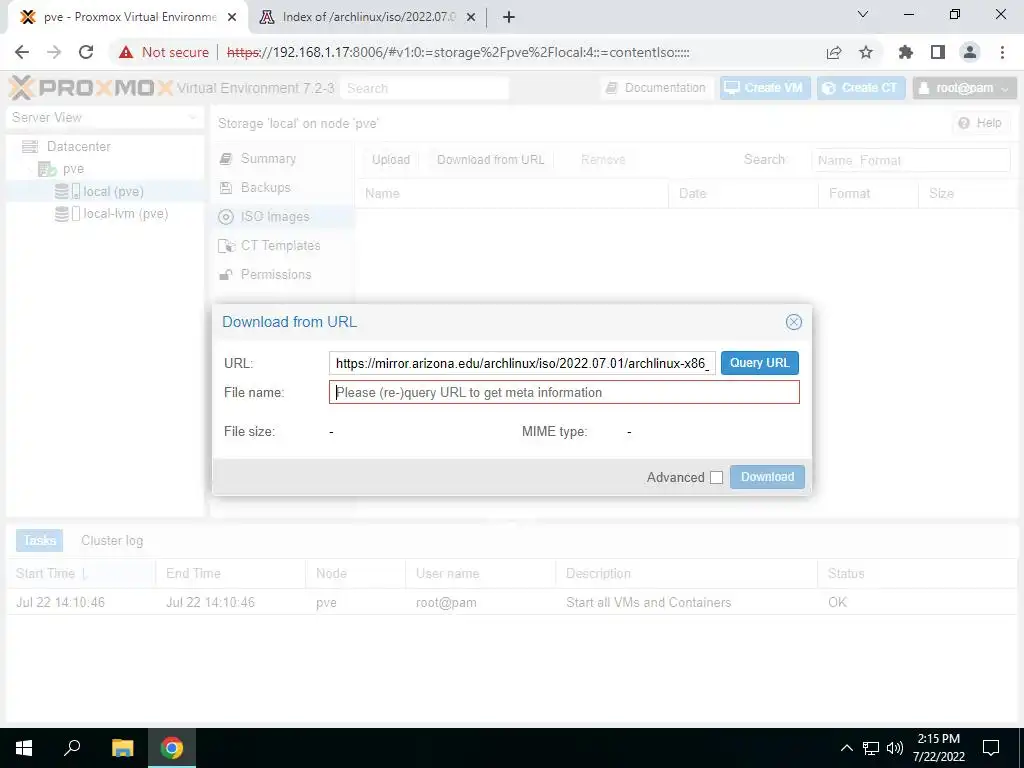Viewport: 1024px width, 768px height.
Task: Open Chrome profile avatar
Action: pos(970,52)
